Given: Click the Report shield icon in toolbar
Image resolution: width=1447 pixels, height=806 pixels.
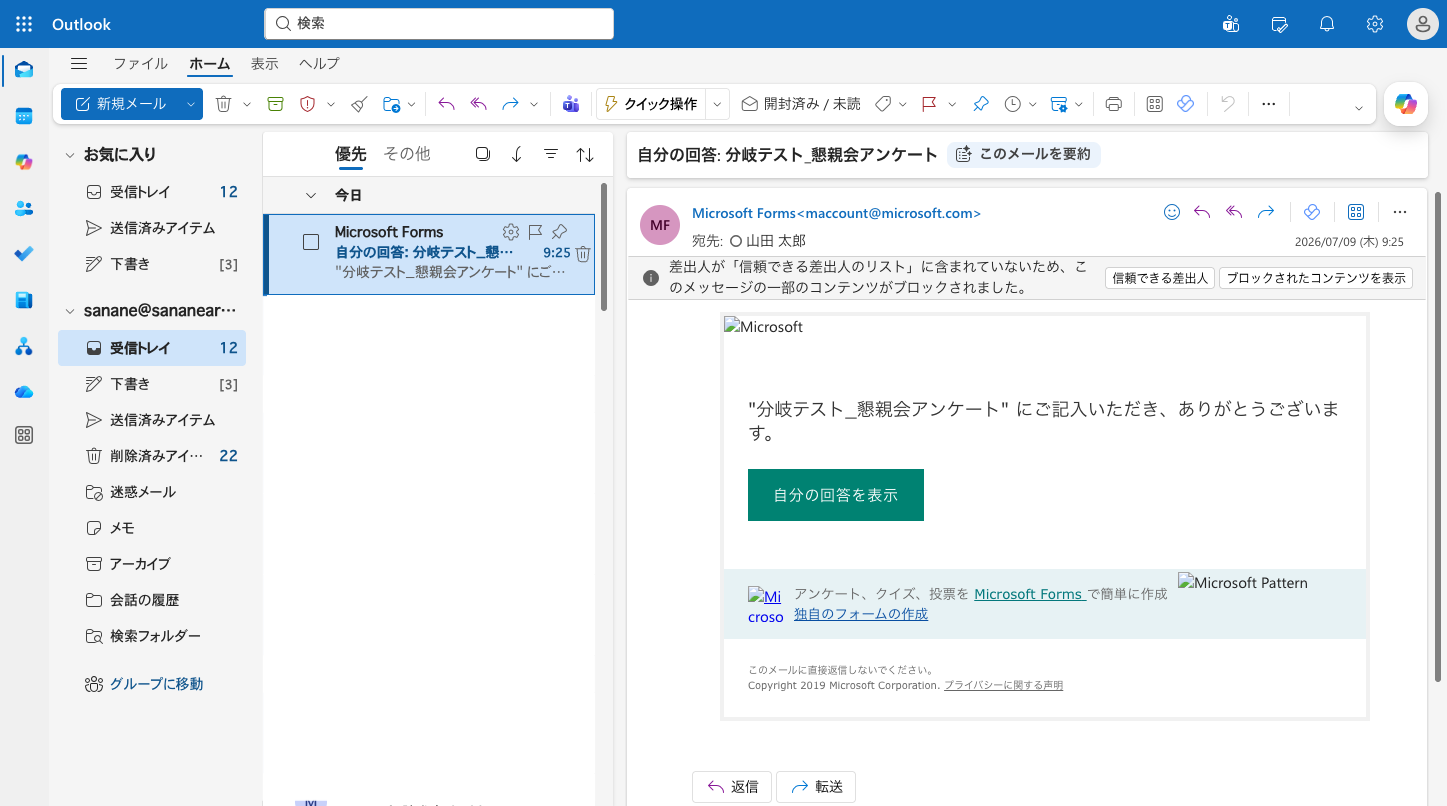Looking at the screenshot, I should click(x=308, y=104).
